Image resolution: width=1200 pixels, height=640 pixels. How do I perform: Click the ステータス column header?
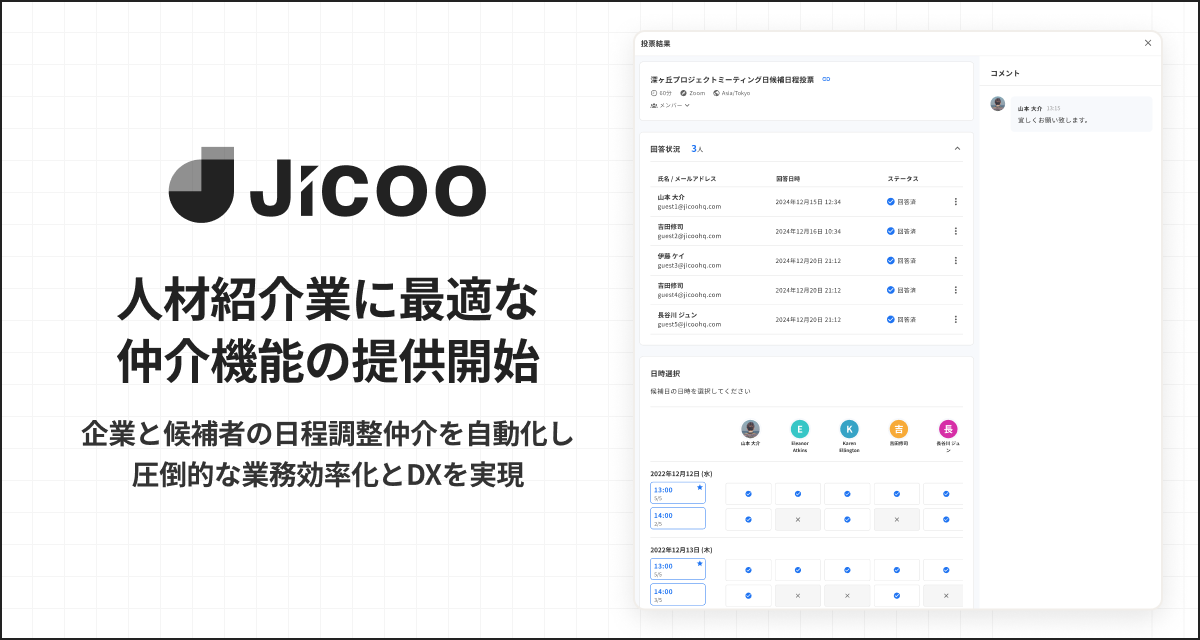pyautogui.click(x=903, y=179)
